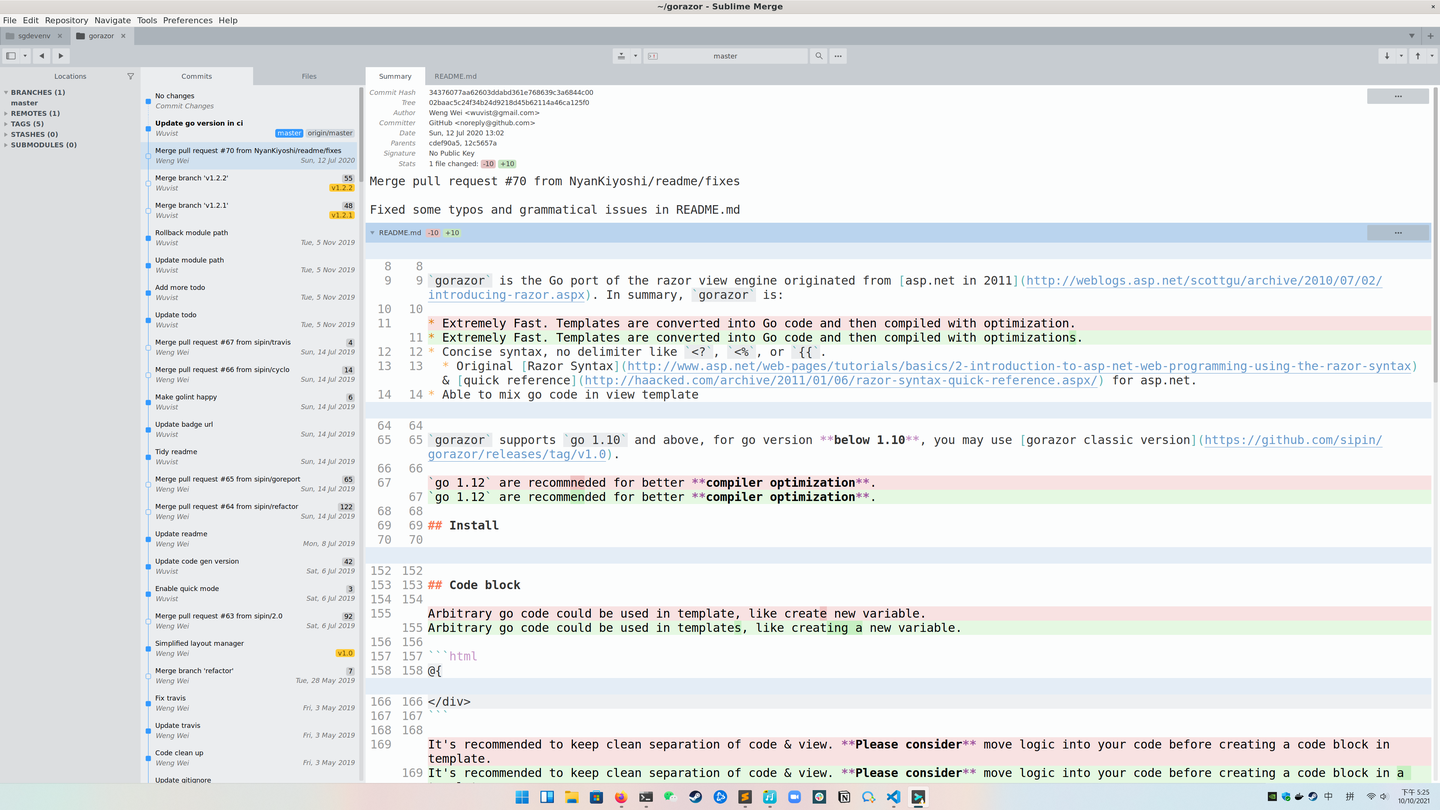Open the search icon near the branch field
This screenshot has width=1440, height=810.
coord(820,55)
